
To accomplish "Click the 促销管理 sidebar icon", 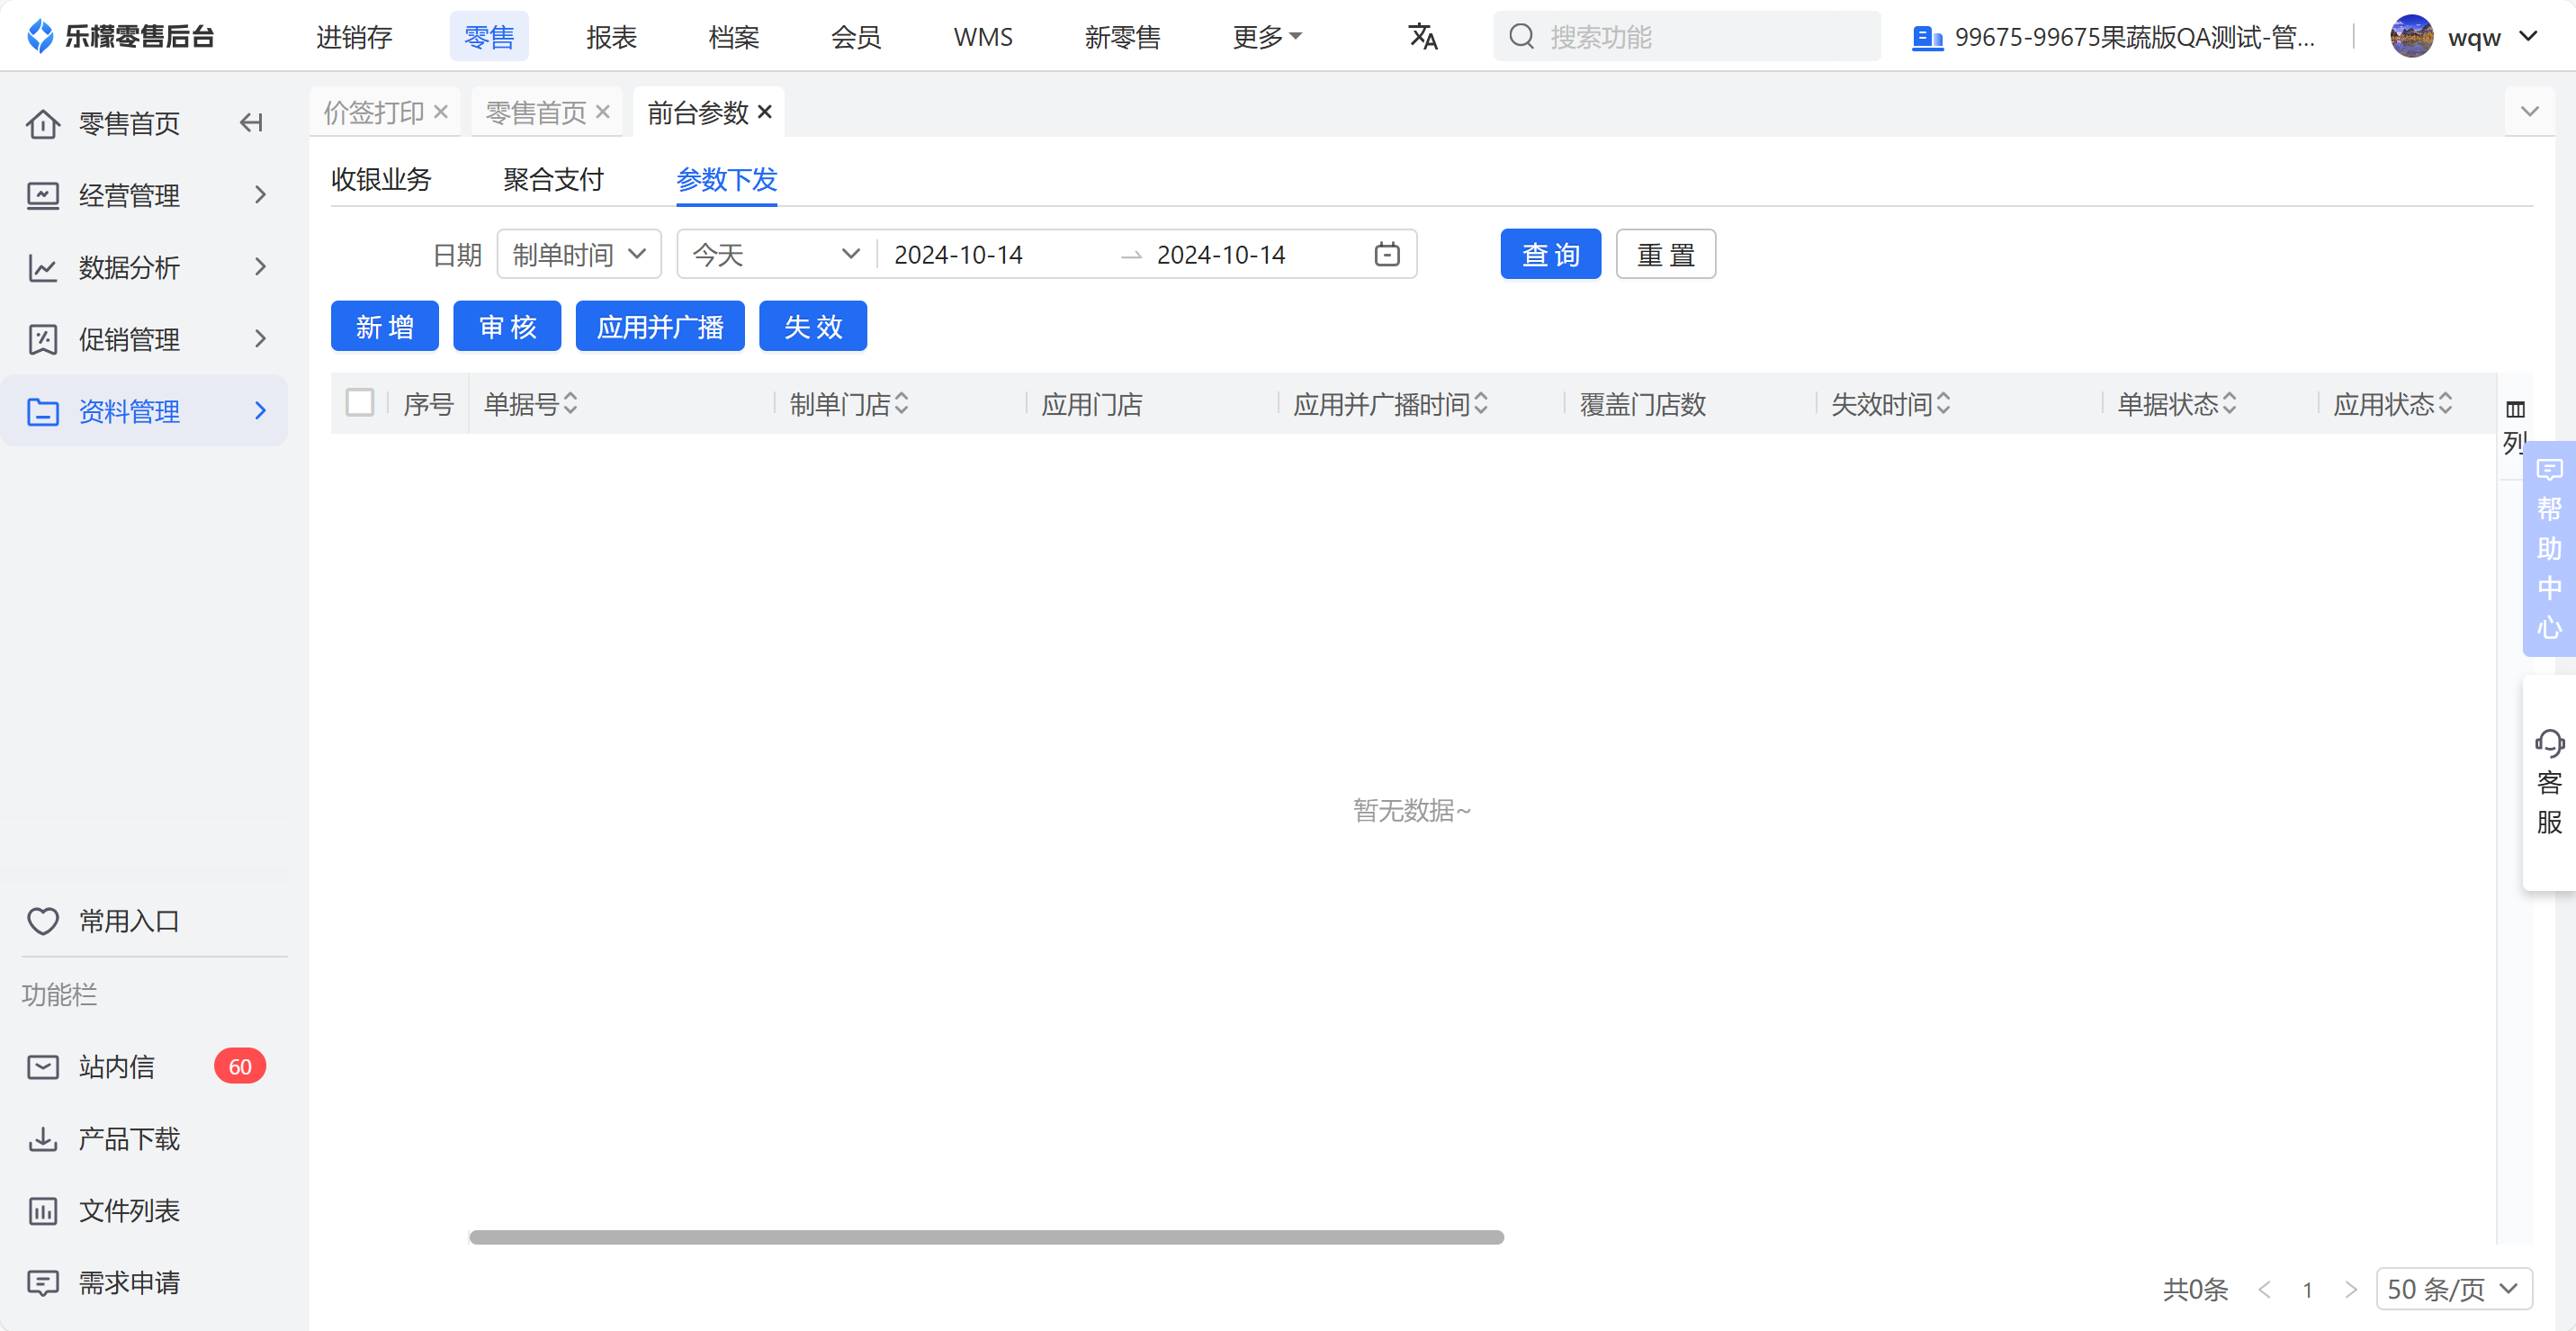I will 42,339.
